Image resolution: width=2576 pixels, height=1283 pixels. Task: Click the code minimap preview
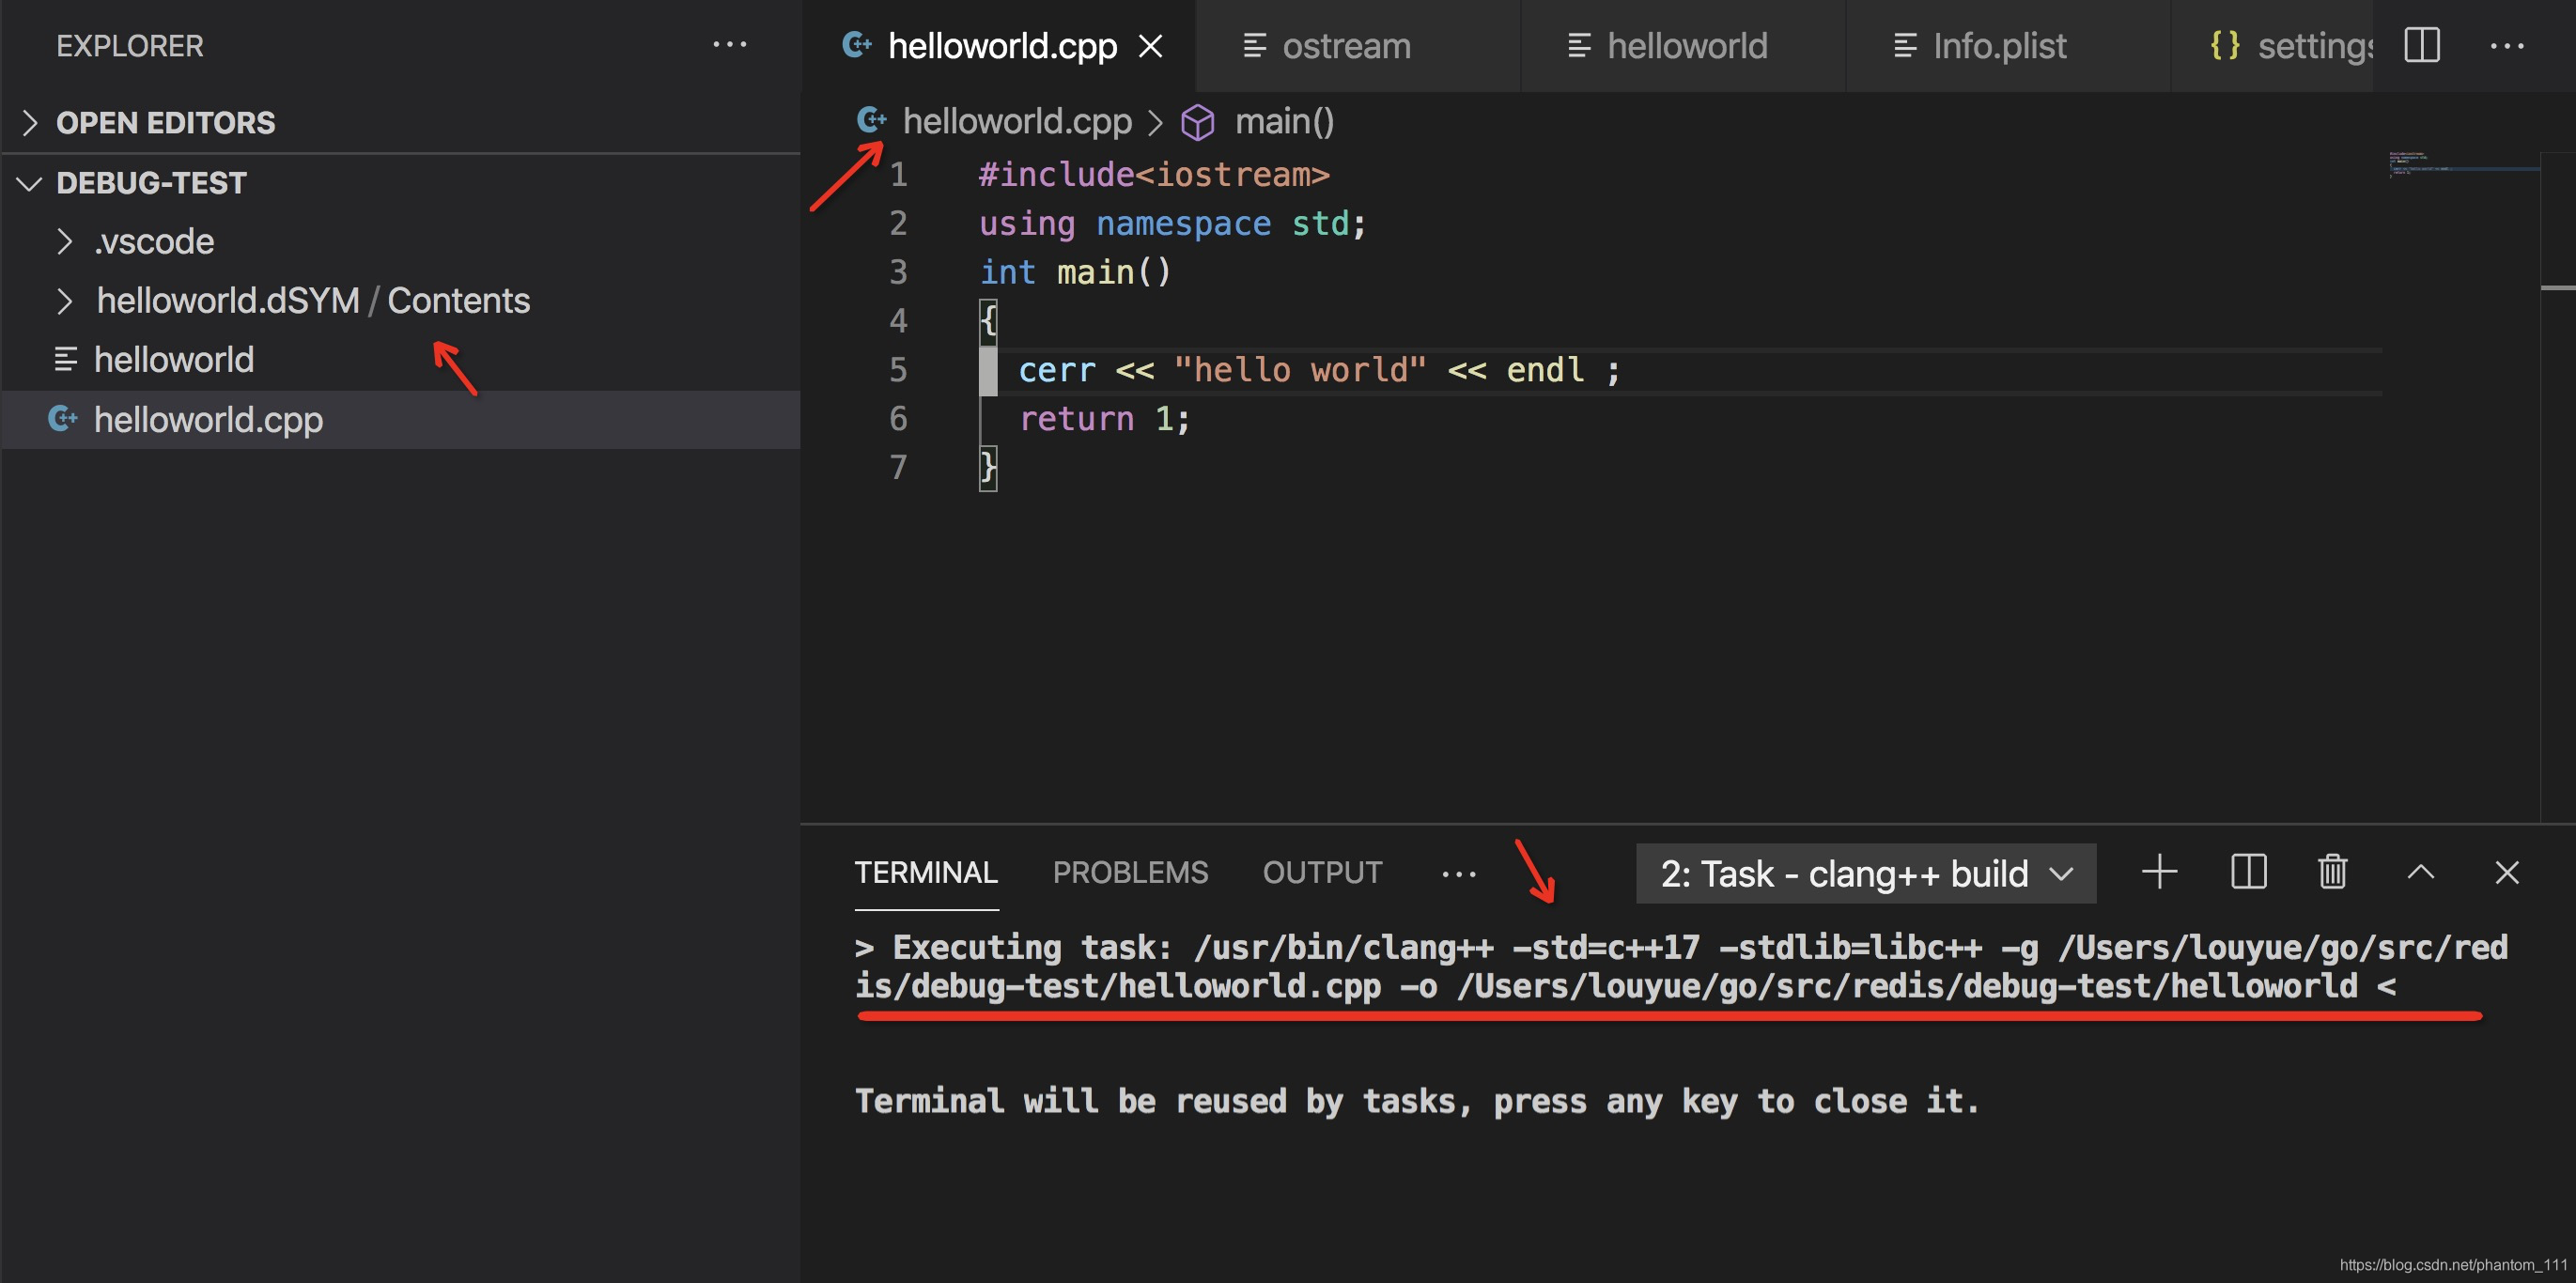click(2460, 165)
